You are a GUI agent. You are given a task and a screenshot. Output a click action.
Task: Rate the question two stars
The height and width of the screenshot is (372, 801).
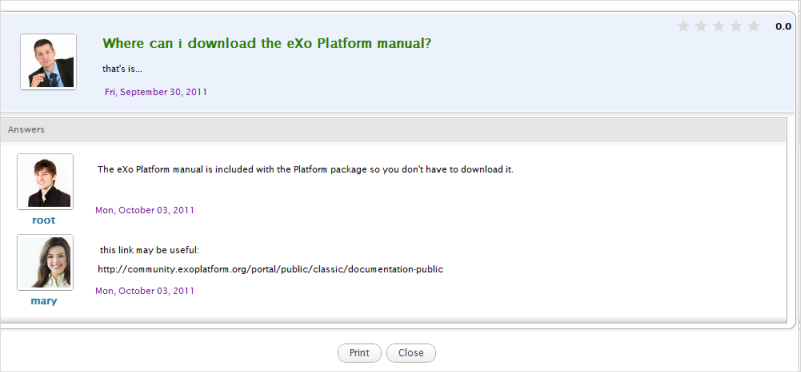point(701,26)
